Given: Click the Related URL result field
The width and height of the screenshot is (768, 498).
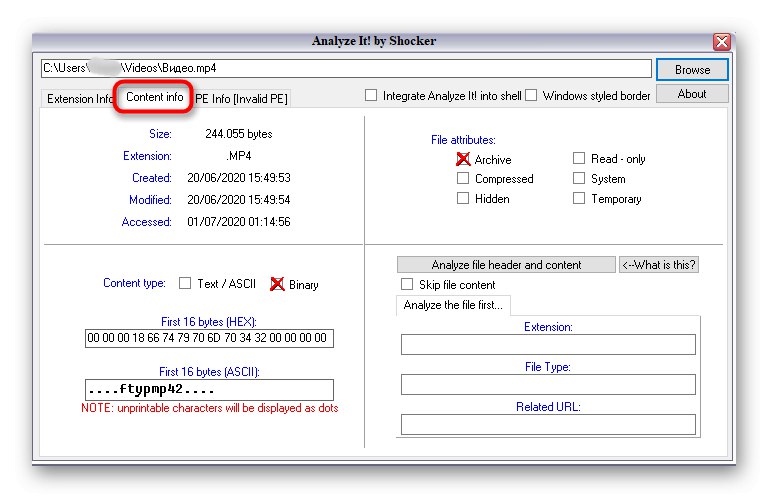Looking at the screenshot, I should (548, 425).
